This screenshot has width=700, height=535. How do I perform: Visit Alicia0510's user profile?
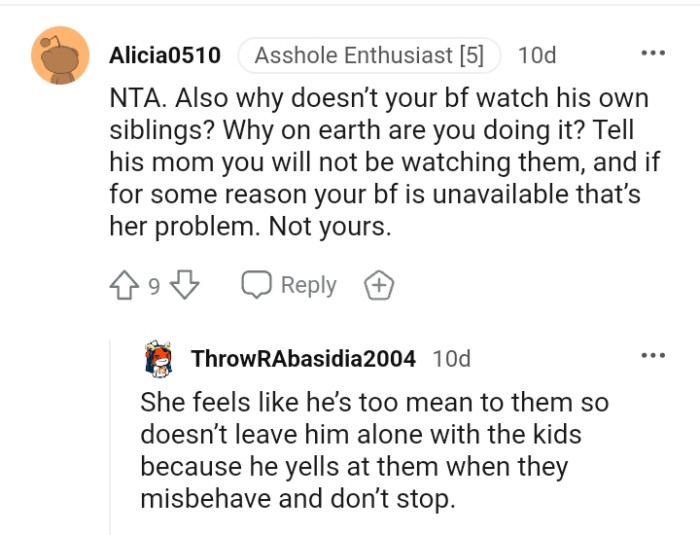pyautogui.click(x=165, y=55)
